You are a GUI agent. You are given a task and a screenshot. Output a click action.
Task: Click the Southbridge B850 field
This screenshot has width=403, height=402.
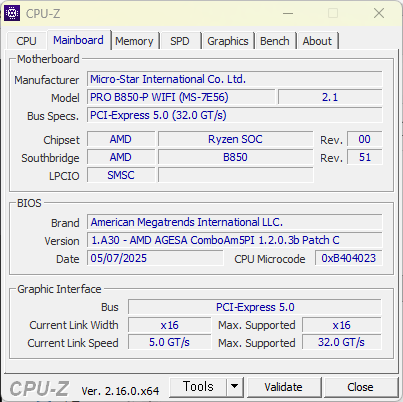click(x=235, y=157)
